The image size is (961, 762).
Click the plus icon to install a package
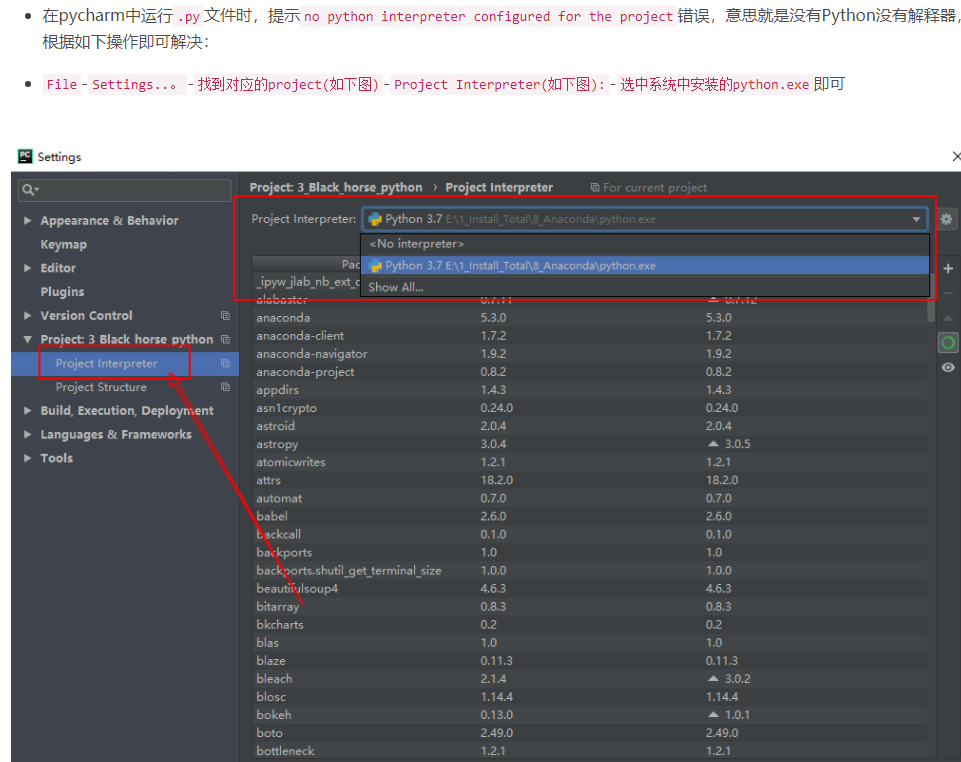(x=946, y=268)
